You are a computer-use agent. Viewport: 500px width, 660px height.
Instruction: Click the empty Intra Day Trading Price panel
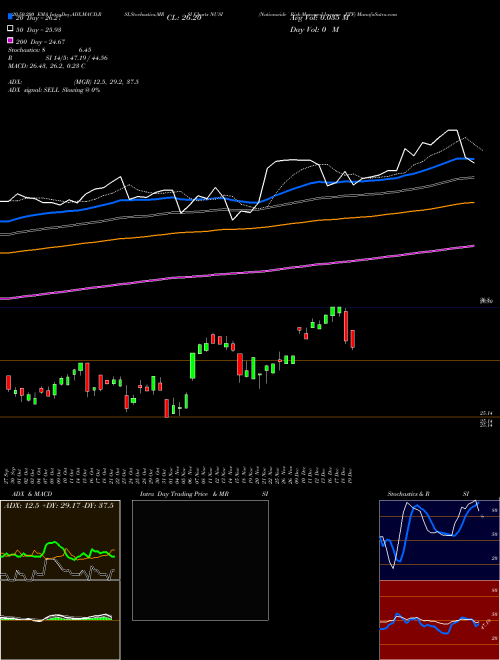(x=200, y=560)
